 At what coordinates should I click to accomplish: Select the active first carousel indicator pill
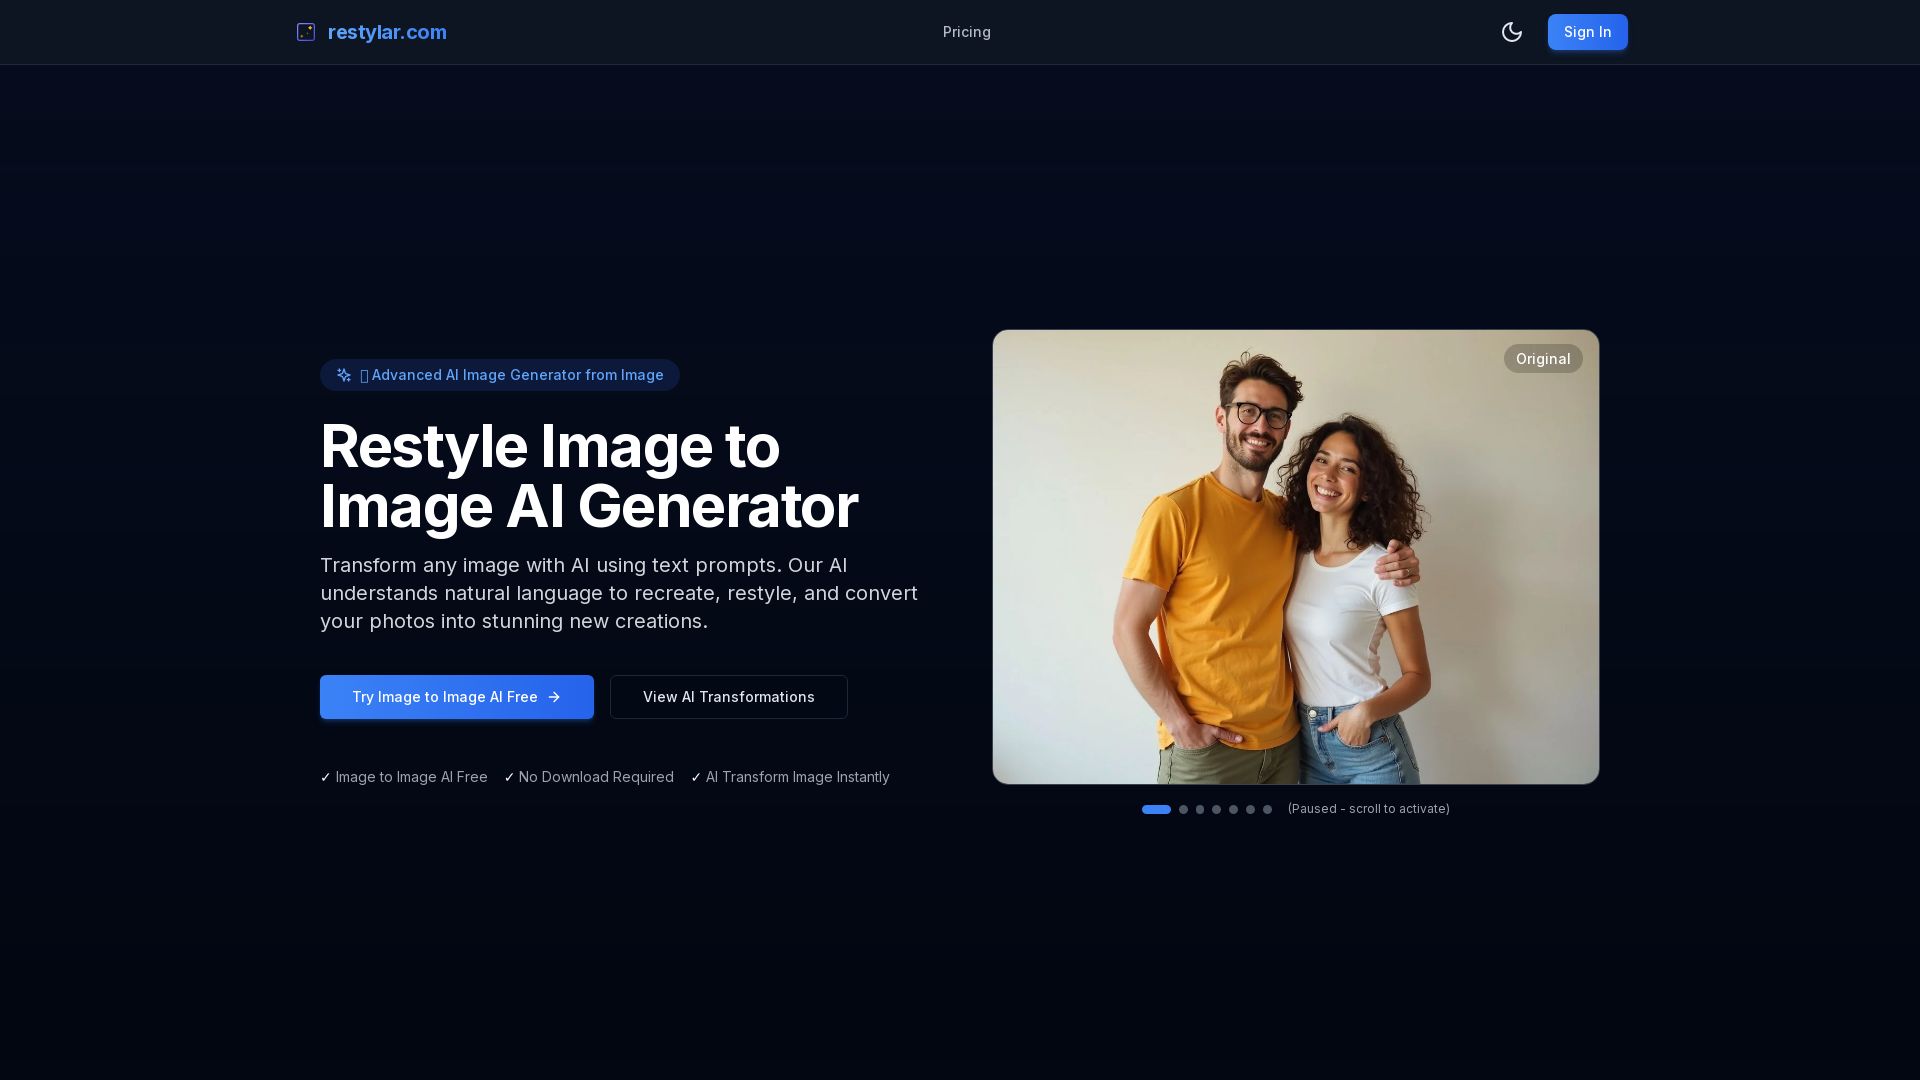1156,809
